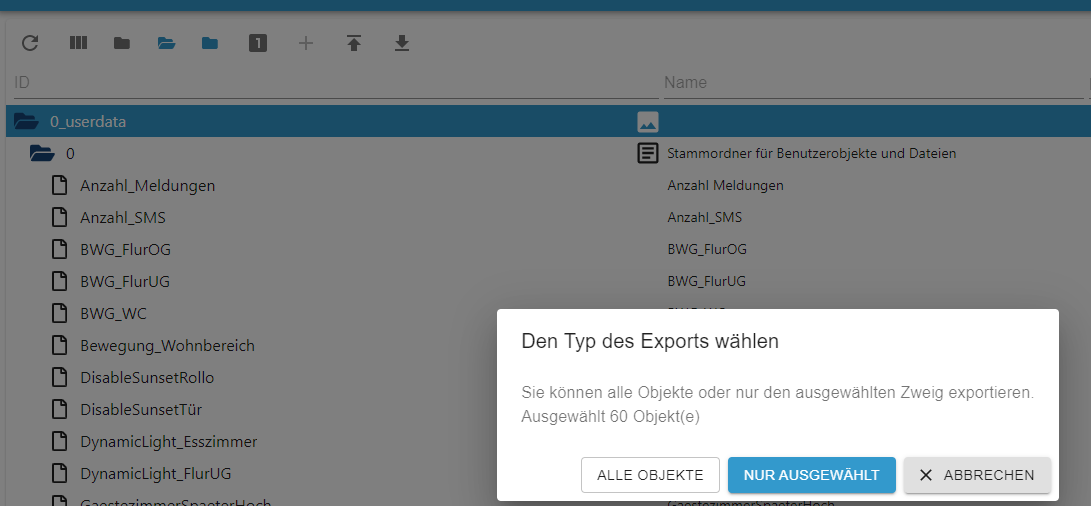1091x506 pixels.
Task: Click ABBRECHEN to cancel export
Action: click(x=977, y=475)
